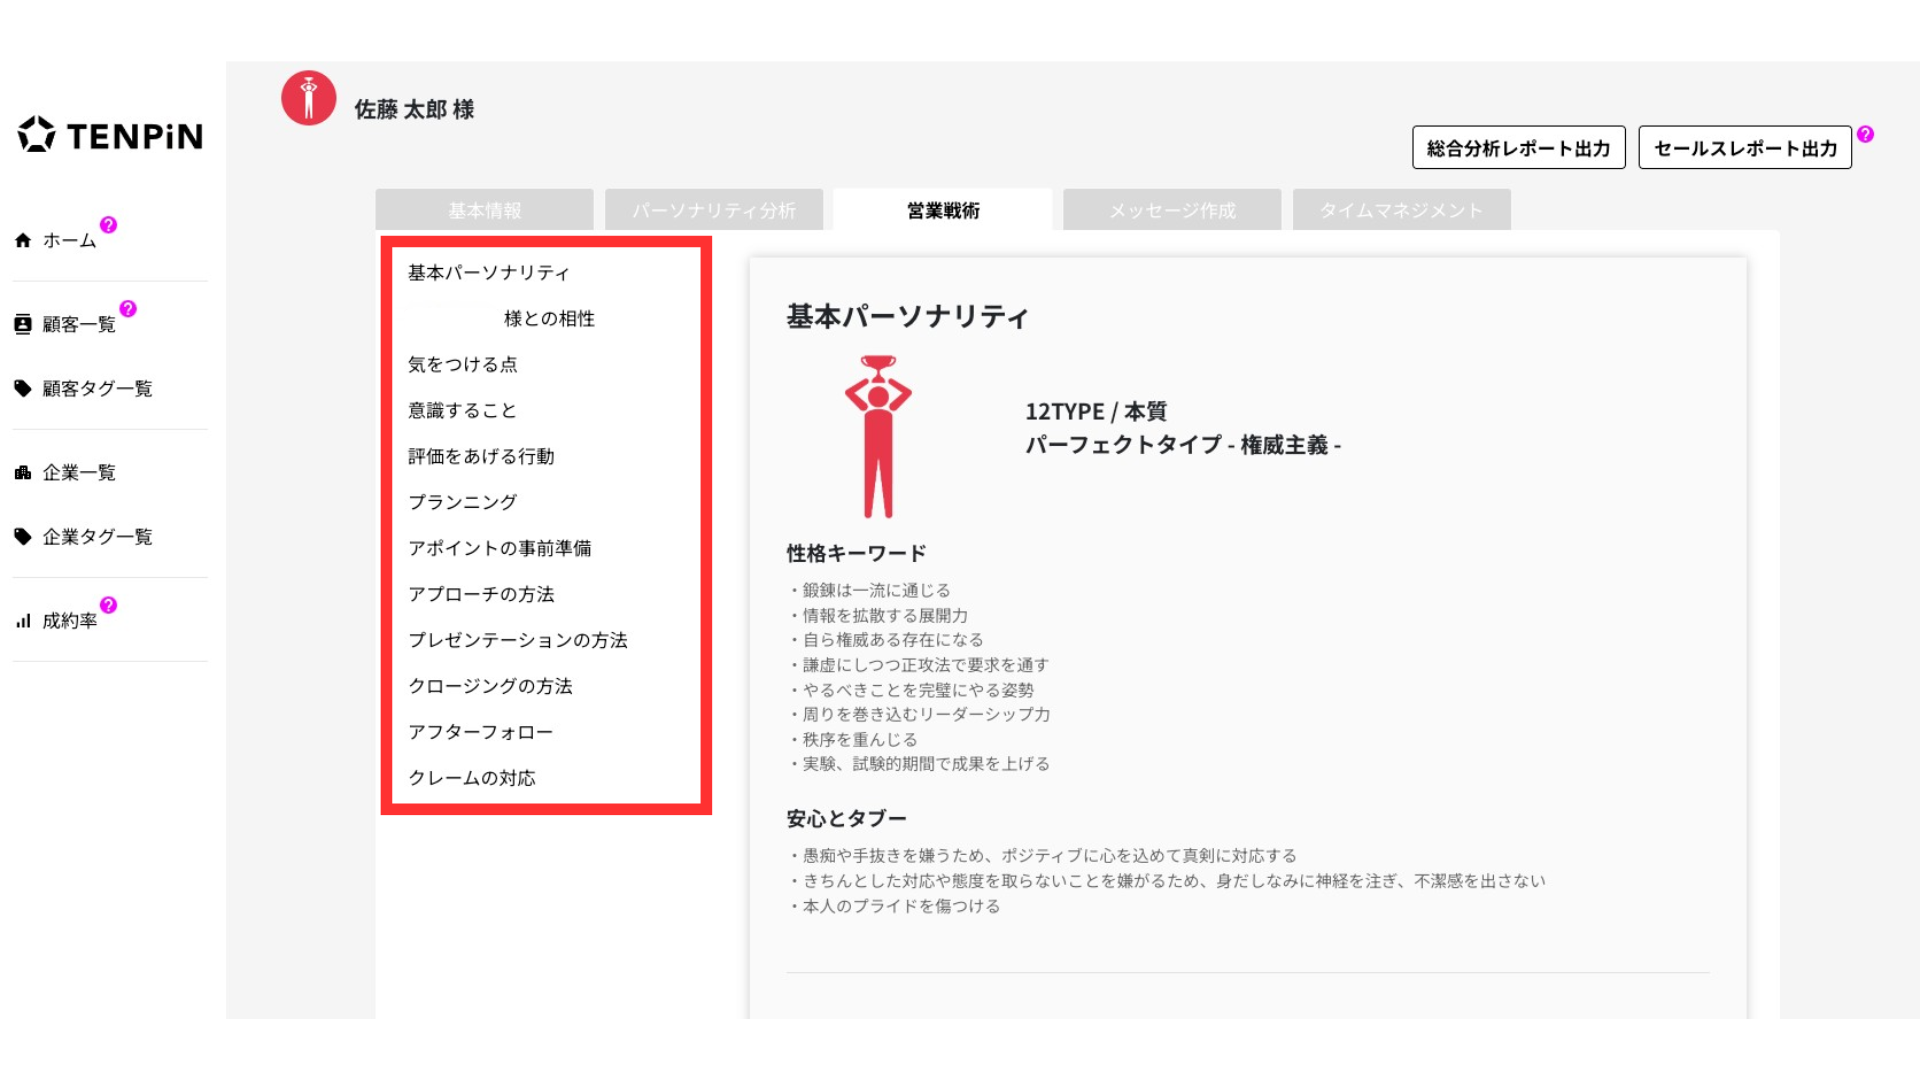Click the help icon next to 顧客一覧
1920x1080 pixels.
point(128,309)
